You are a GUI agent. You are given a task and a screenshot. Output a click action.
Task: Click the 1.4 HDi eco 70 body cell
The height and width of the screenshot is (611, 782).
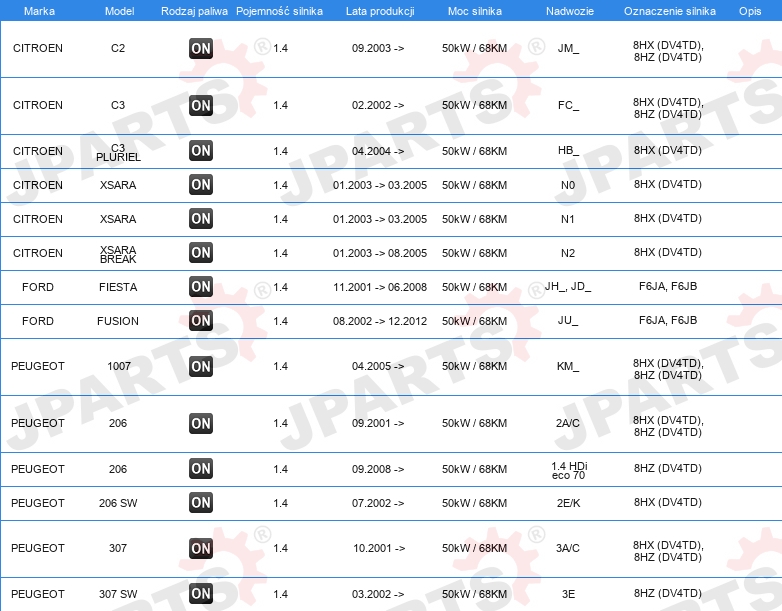pos(569,470)
